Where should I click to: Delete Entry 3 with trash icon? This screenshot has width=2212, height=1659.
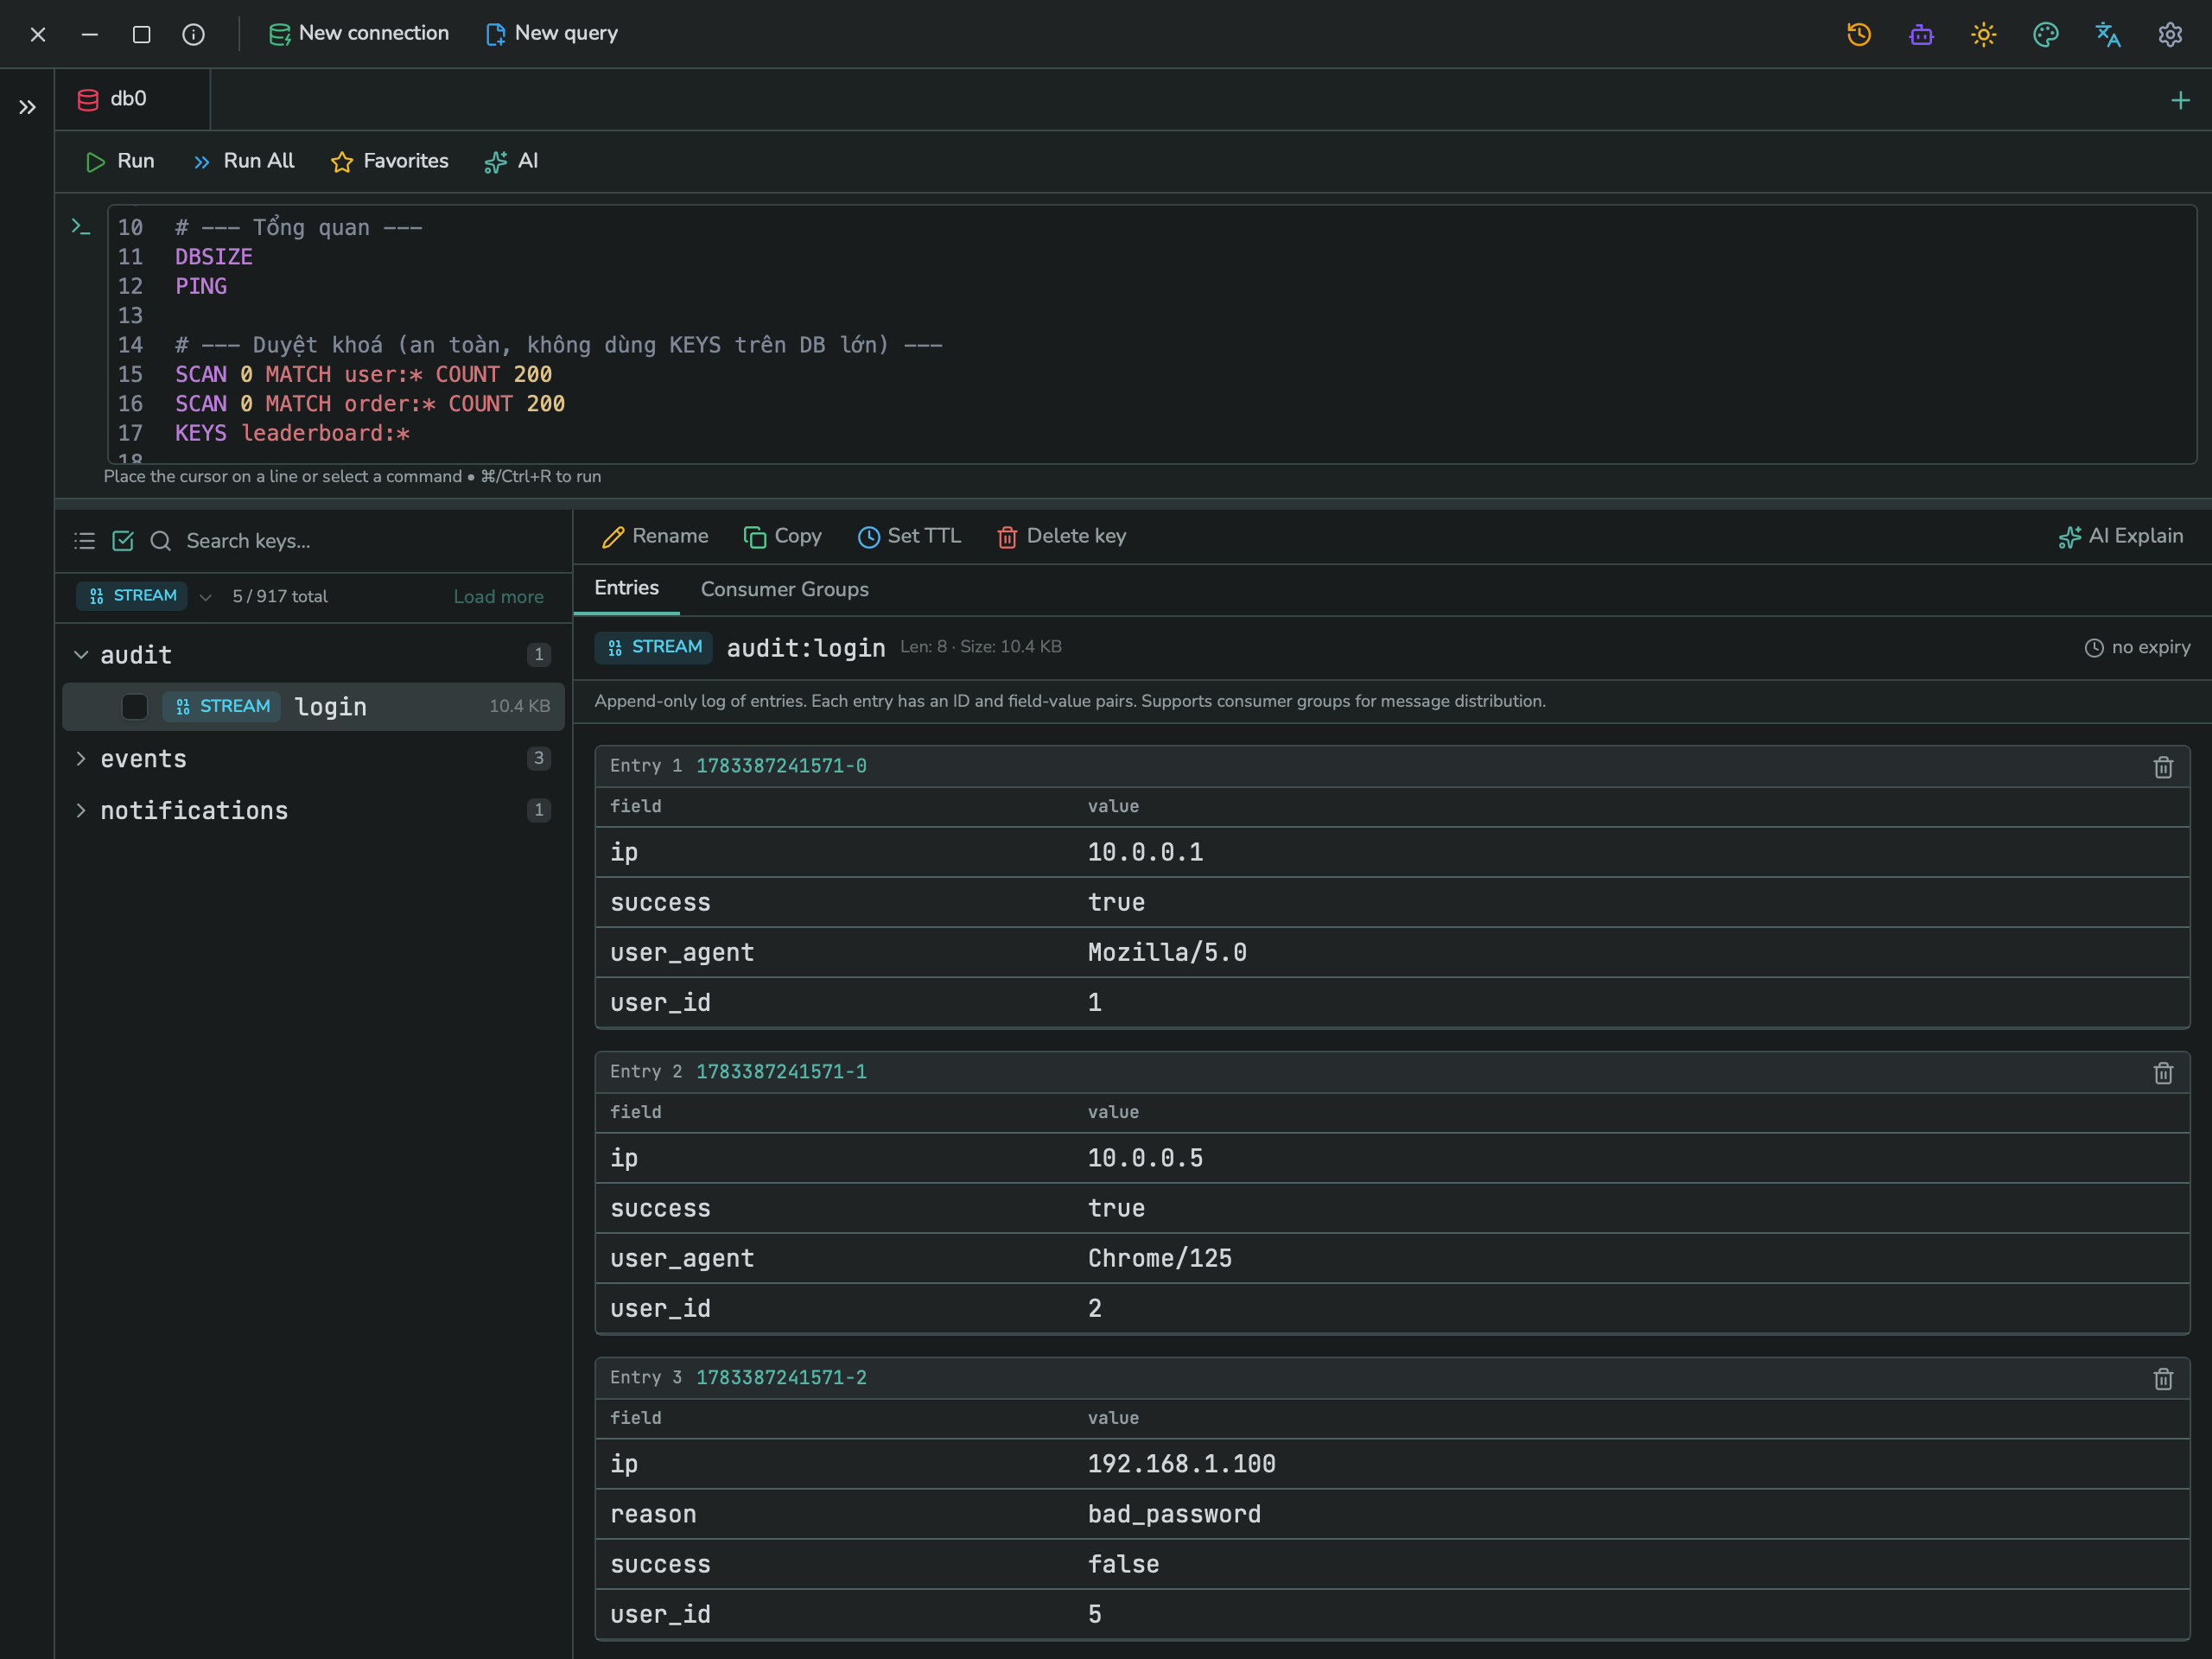pyautogui.click(x=2162, y=1379)
